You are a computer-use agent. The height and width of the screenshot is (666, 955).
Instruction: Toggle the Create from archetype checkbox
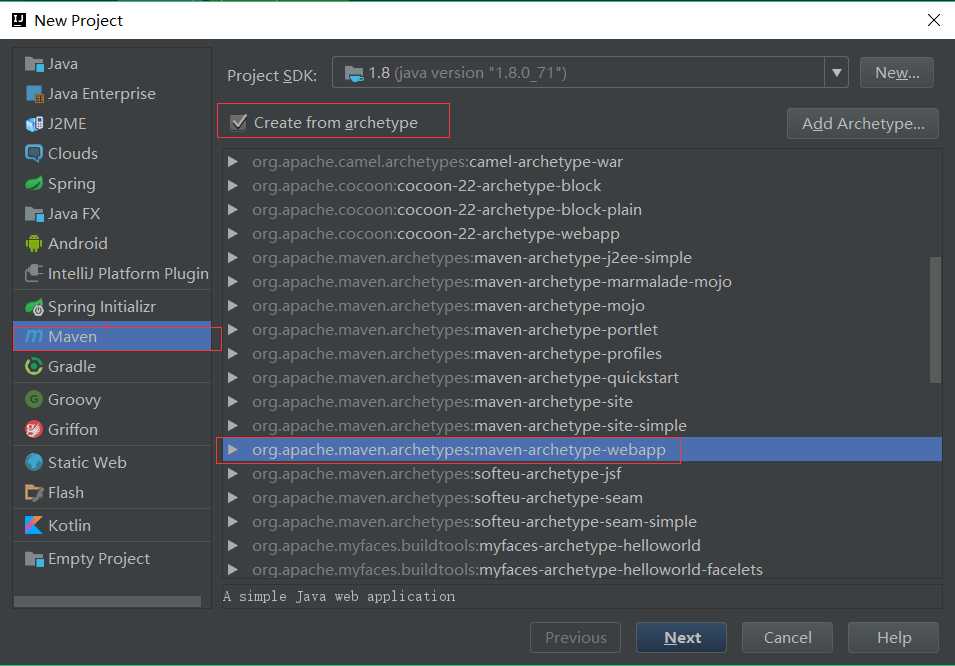(x=238, y=122)
